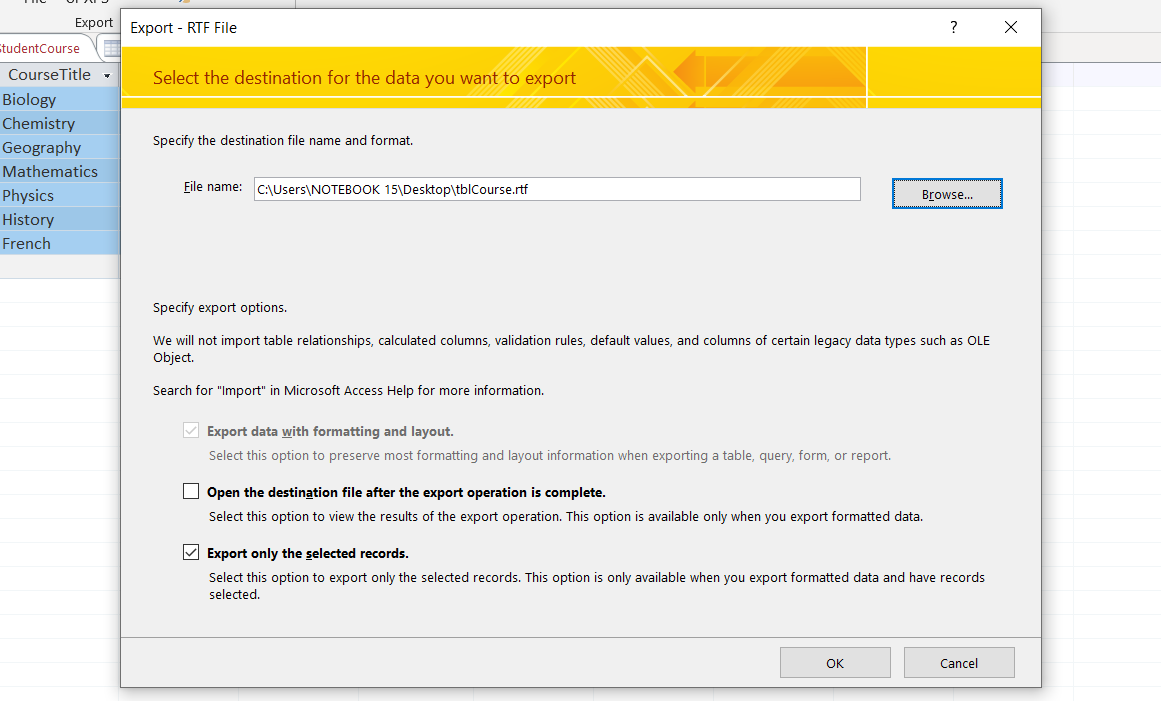
Task: Open Help with the question mark icon
Action: pyautogui.click(x=953, y=27)
